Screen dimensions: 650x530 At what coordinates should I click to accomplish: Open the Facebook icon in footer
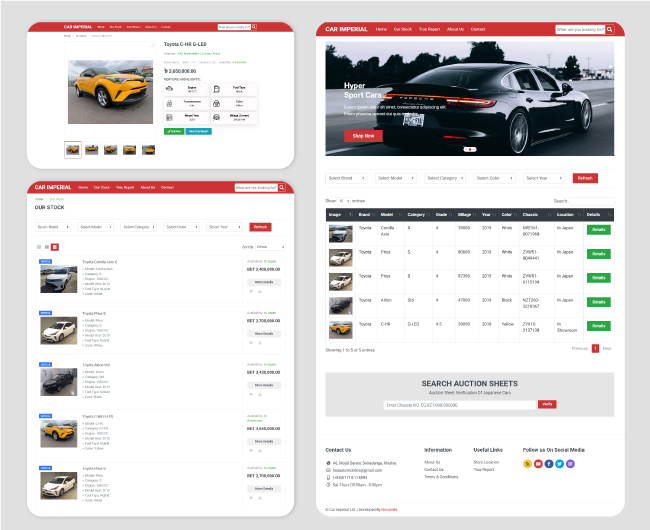point(549,464)
